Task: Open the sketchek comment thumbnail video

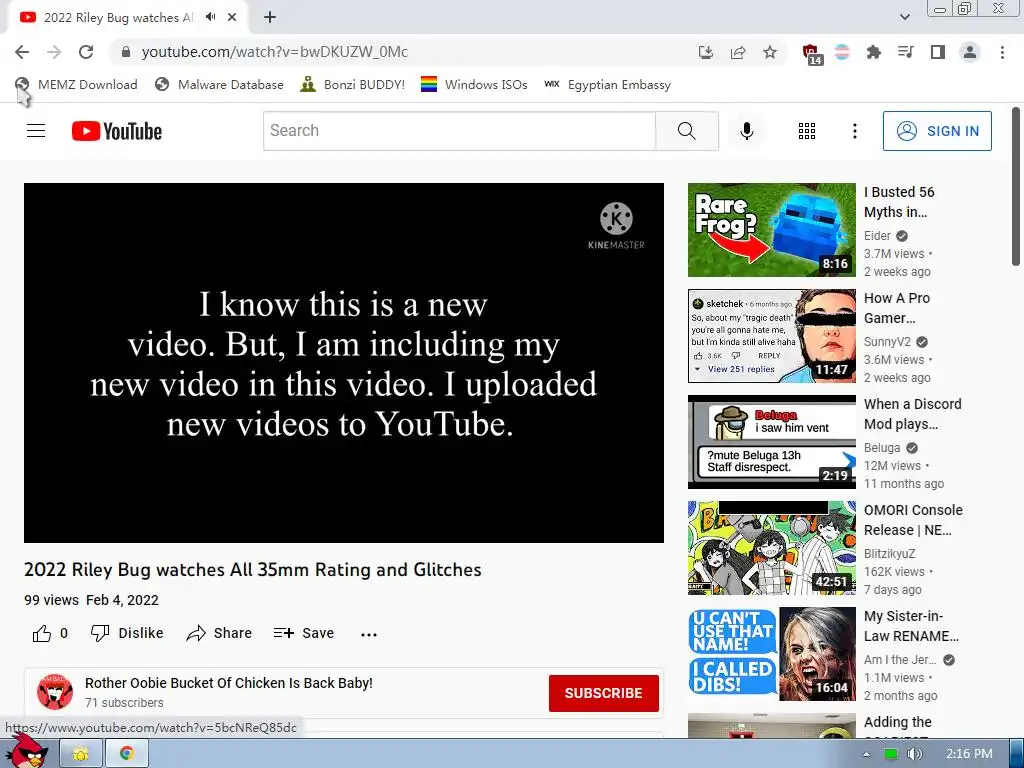Action: point(771,336)
